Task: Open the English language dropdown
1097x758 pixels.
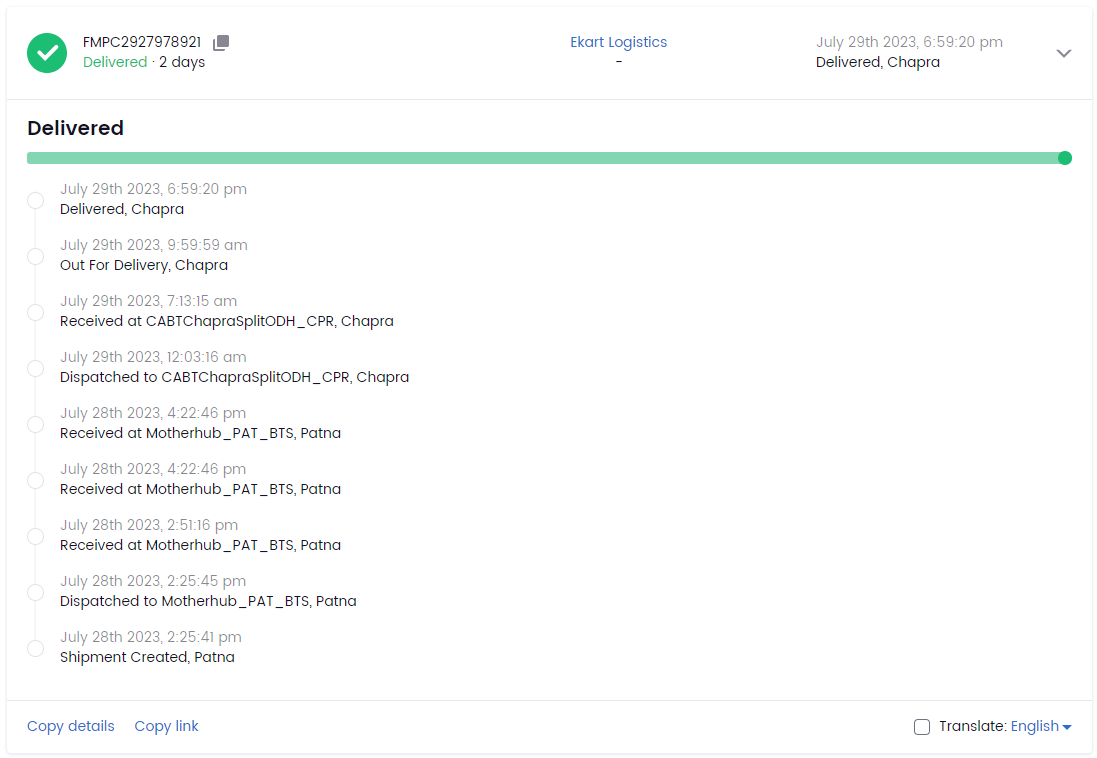Action: tap(1041, 727)
